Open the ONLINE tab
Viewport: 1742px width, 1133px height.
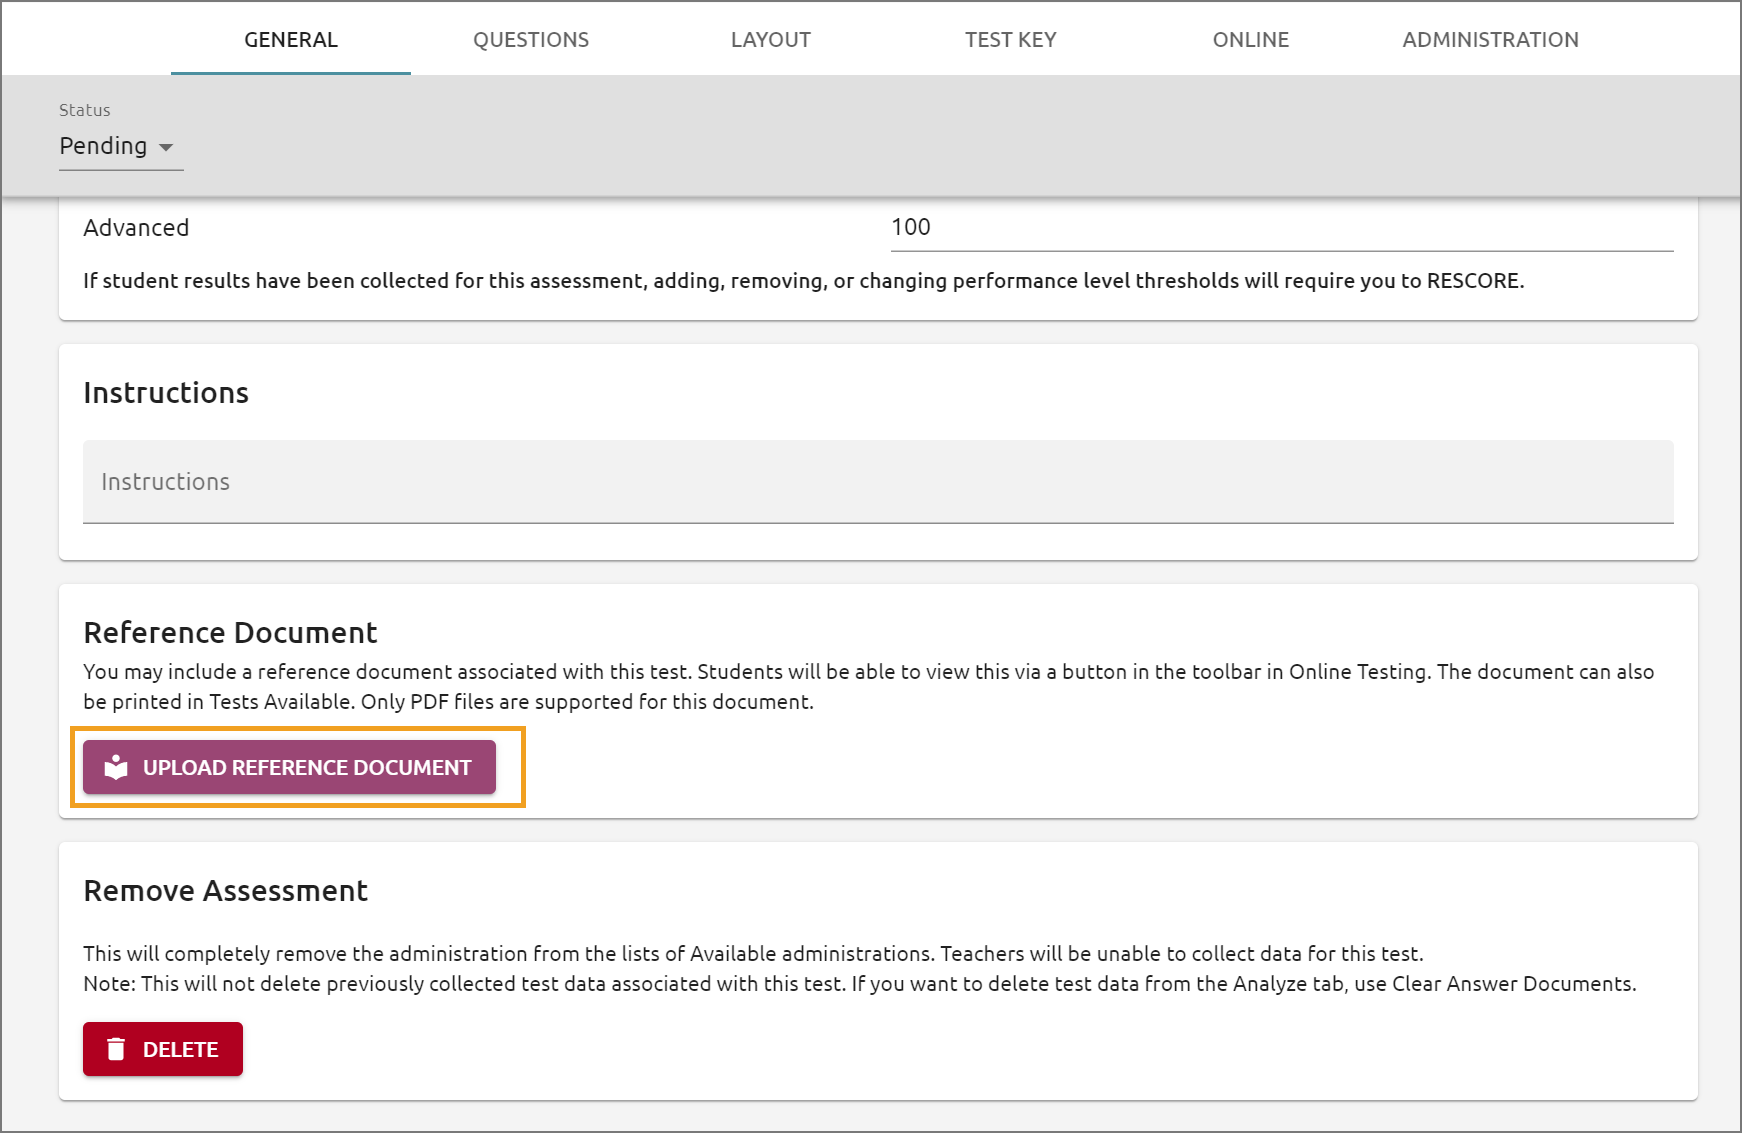click(1251, 40)
